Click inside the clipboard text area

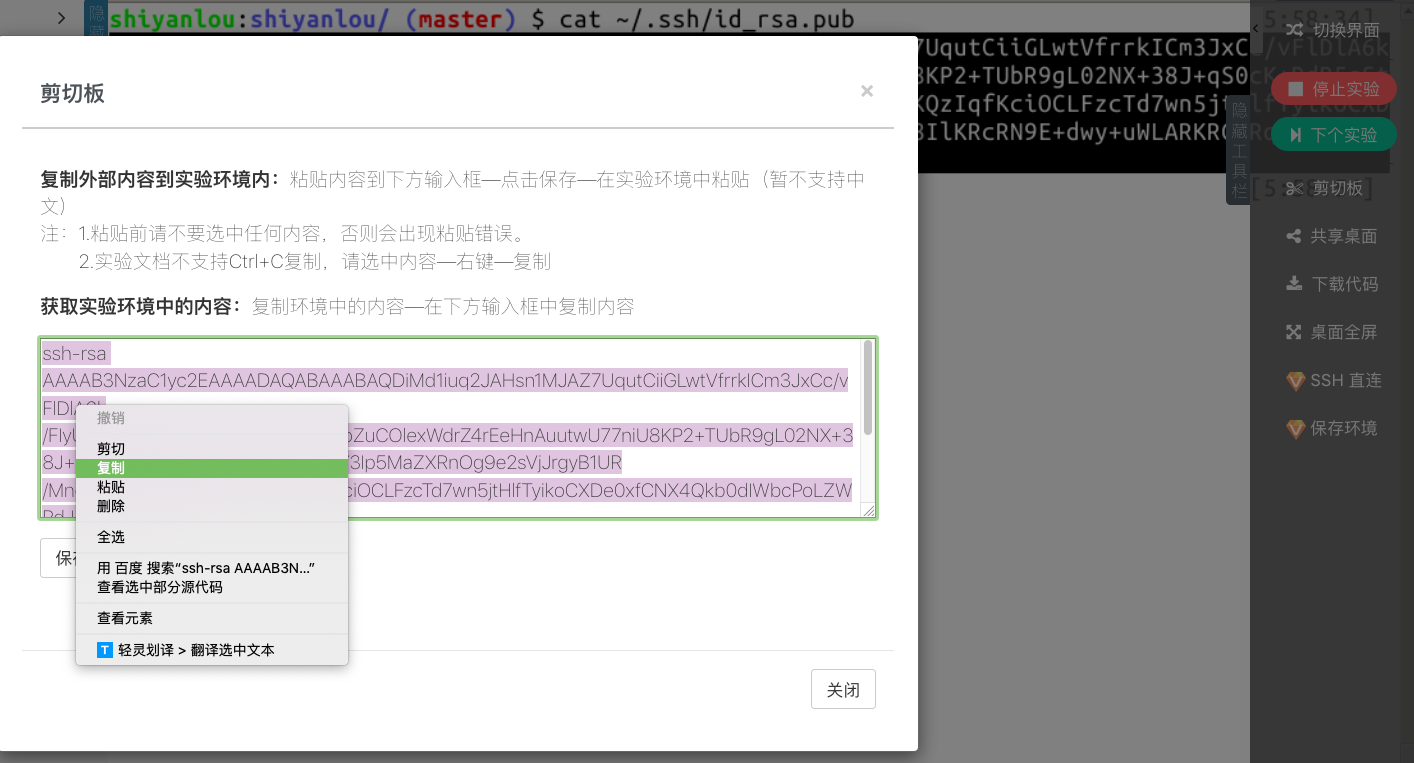pos(458,428)
